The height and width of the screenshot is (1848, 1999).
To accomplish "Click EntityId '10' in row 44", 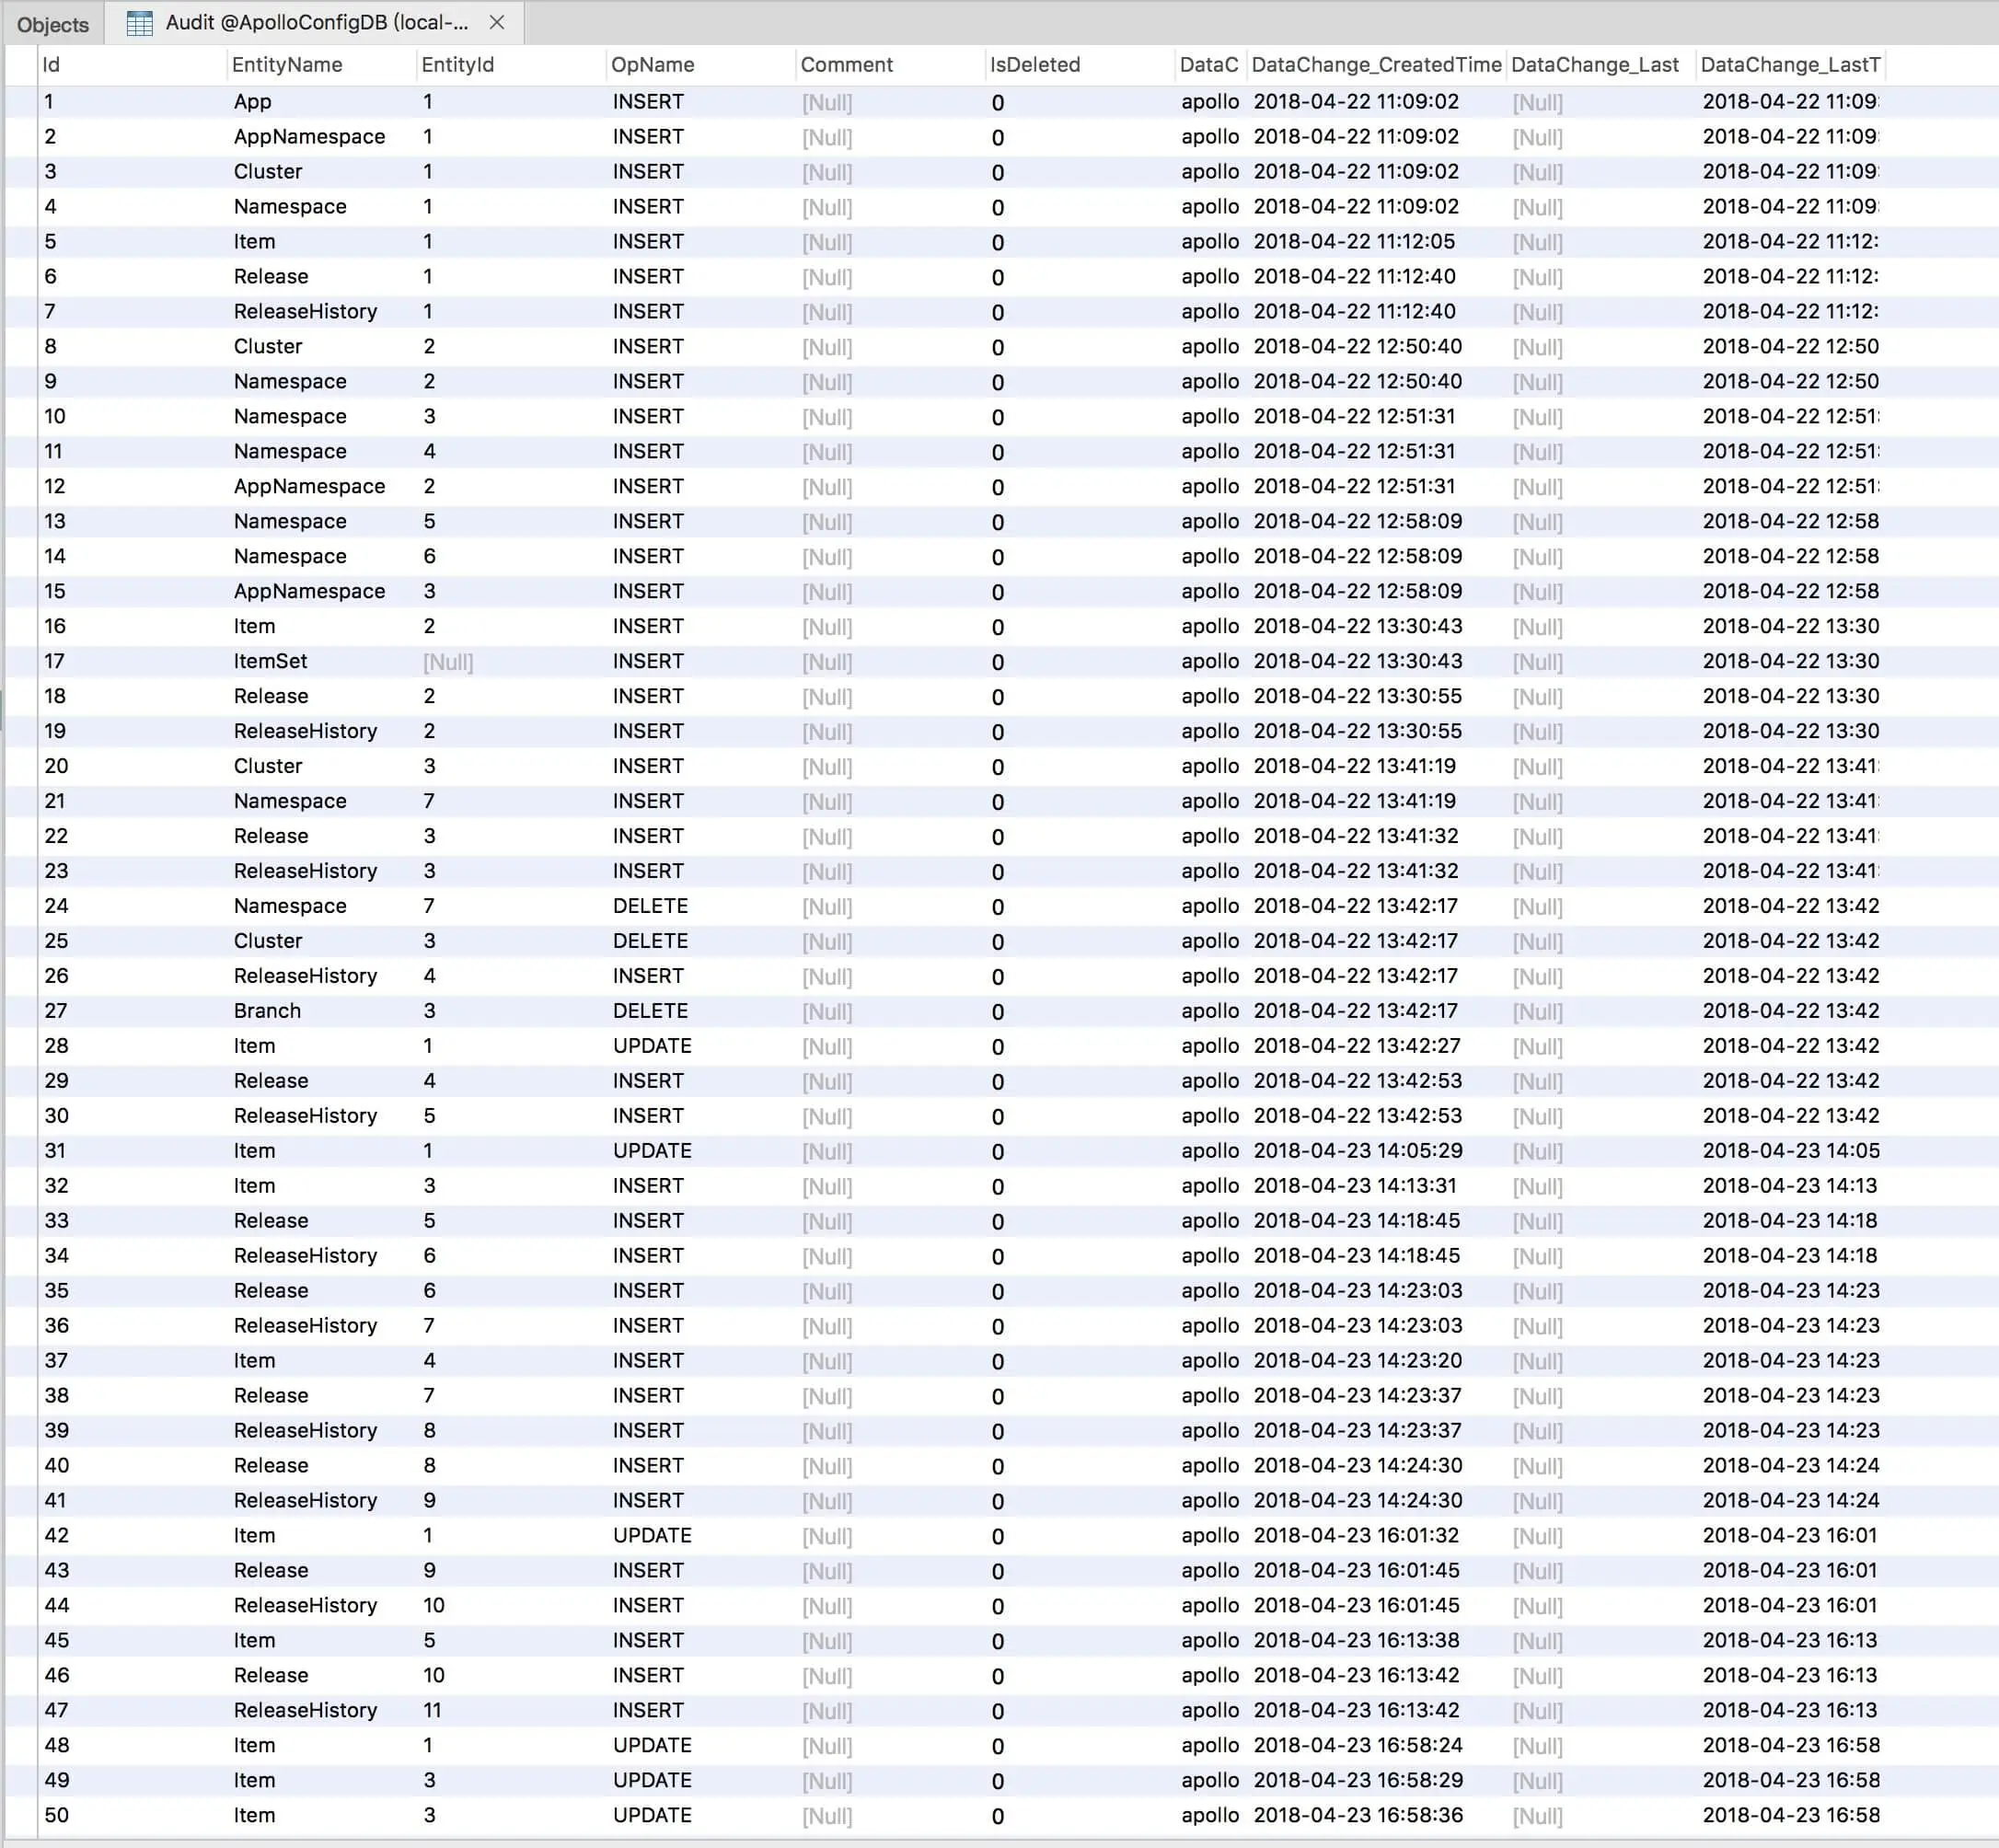I will click(x=434, y=1605).
